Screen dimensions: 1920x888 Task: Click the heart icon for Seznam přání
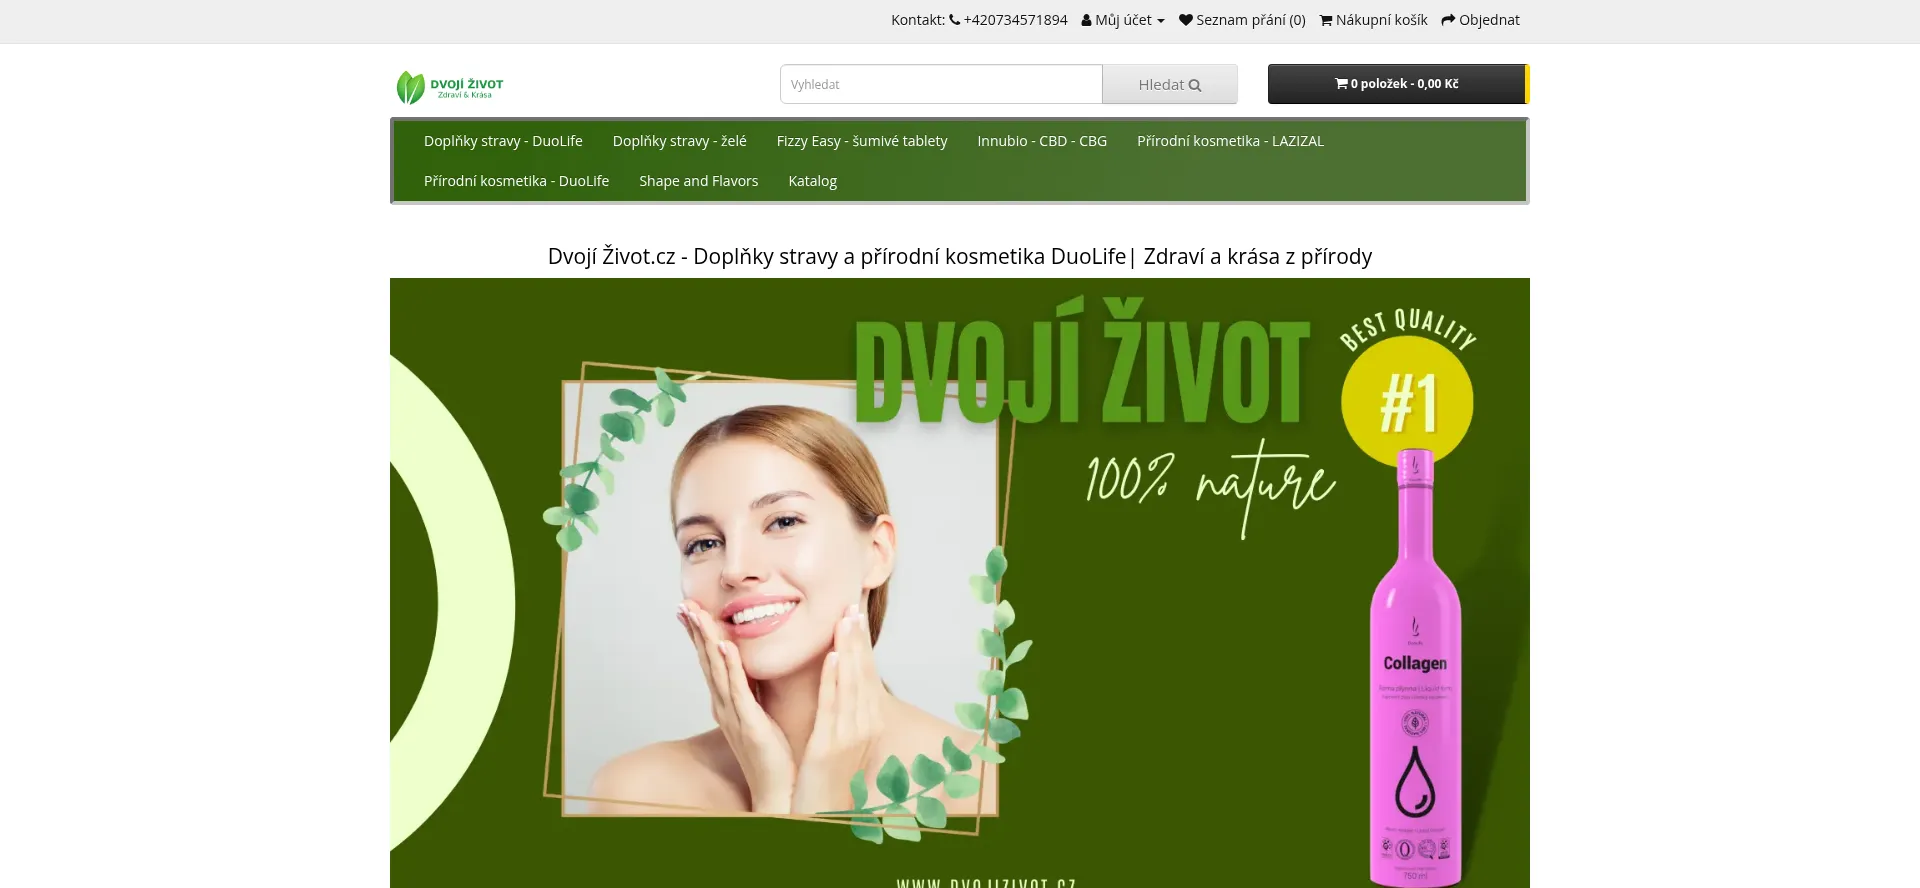1186,20
